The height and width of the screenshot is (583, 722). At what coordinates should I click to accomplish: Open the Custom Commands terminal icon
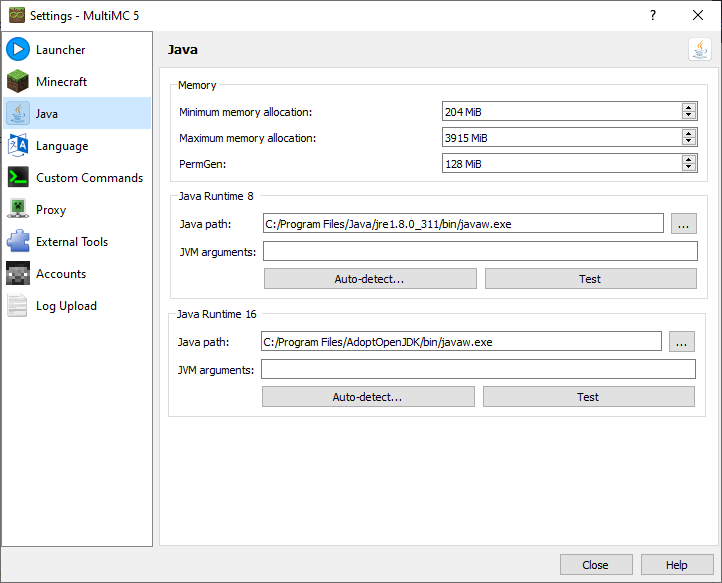18,177
